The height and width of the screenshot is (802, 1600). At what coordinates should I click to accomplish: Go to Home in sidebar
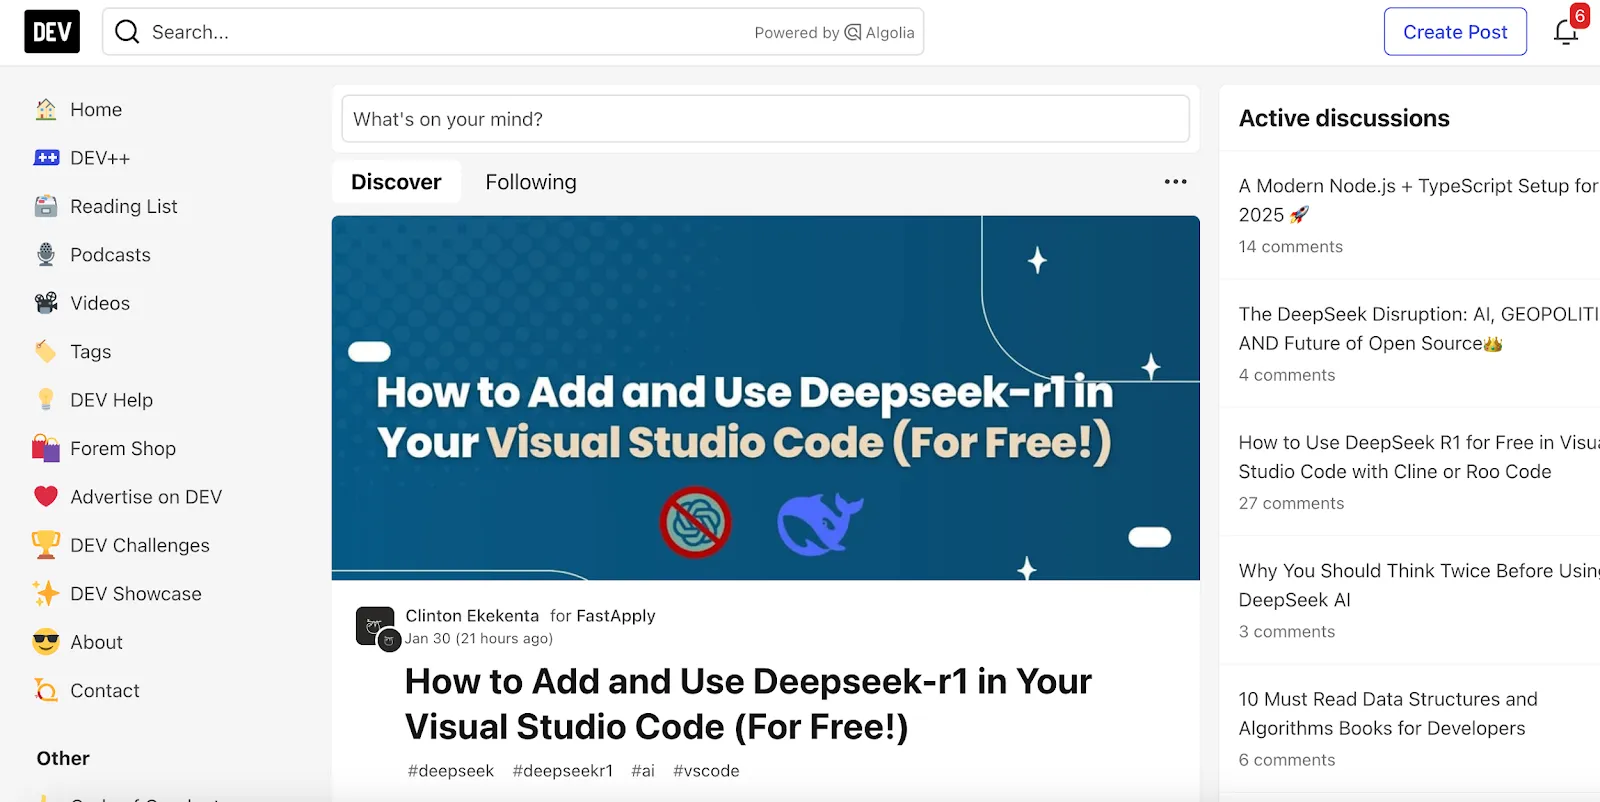(x=96, y=110)
